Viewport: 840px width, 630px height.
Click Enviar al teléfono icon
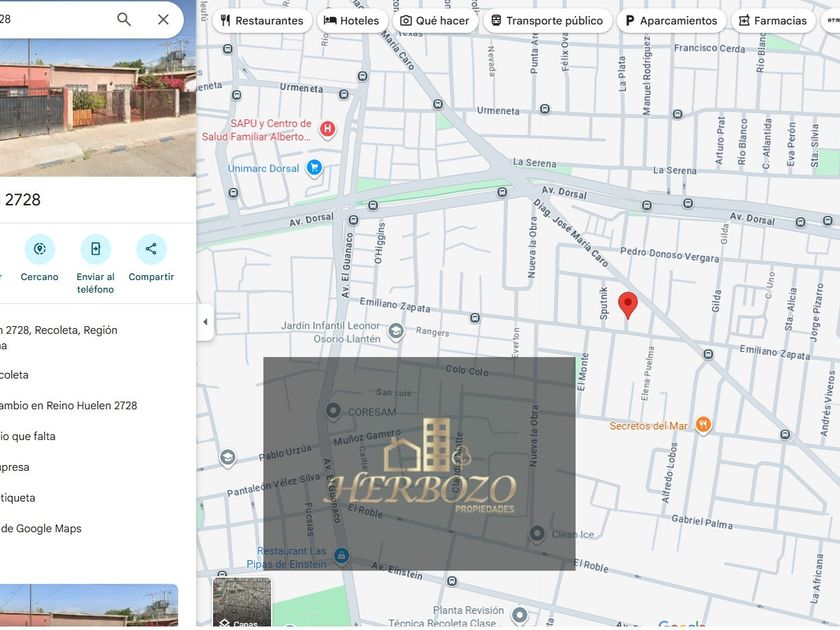click(95, 249)
